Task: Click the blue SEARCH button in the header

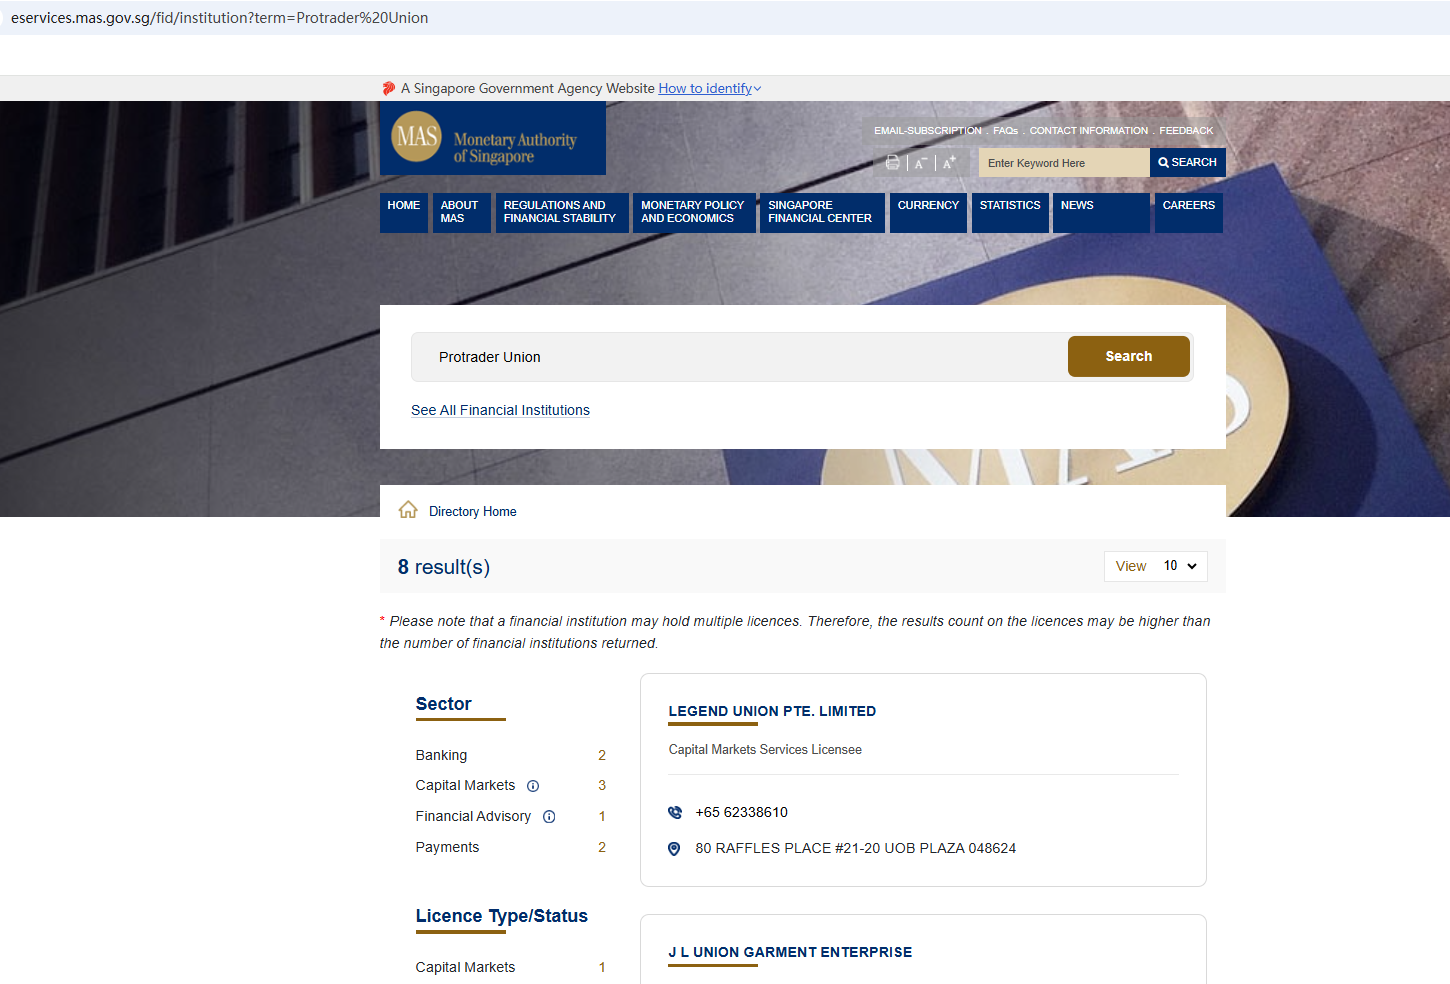Action: (1188, 162)
